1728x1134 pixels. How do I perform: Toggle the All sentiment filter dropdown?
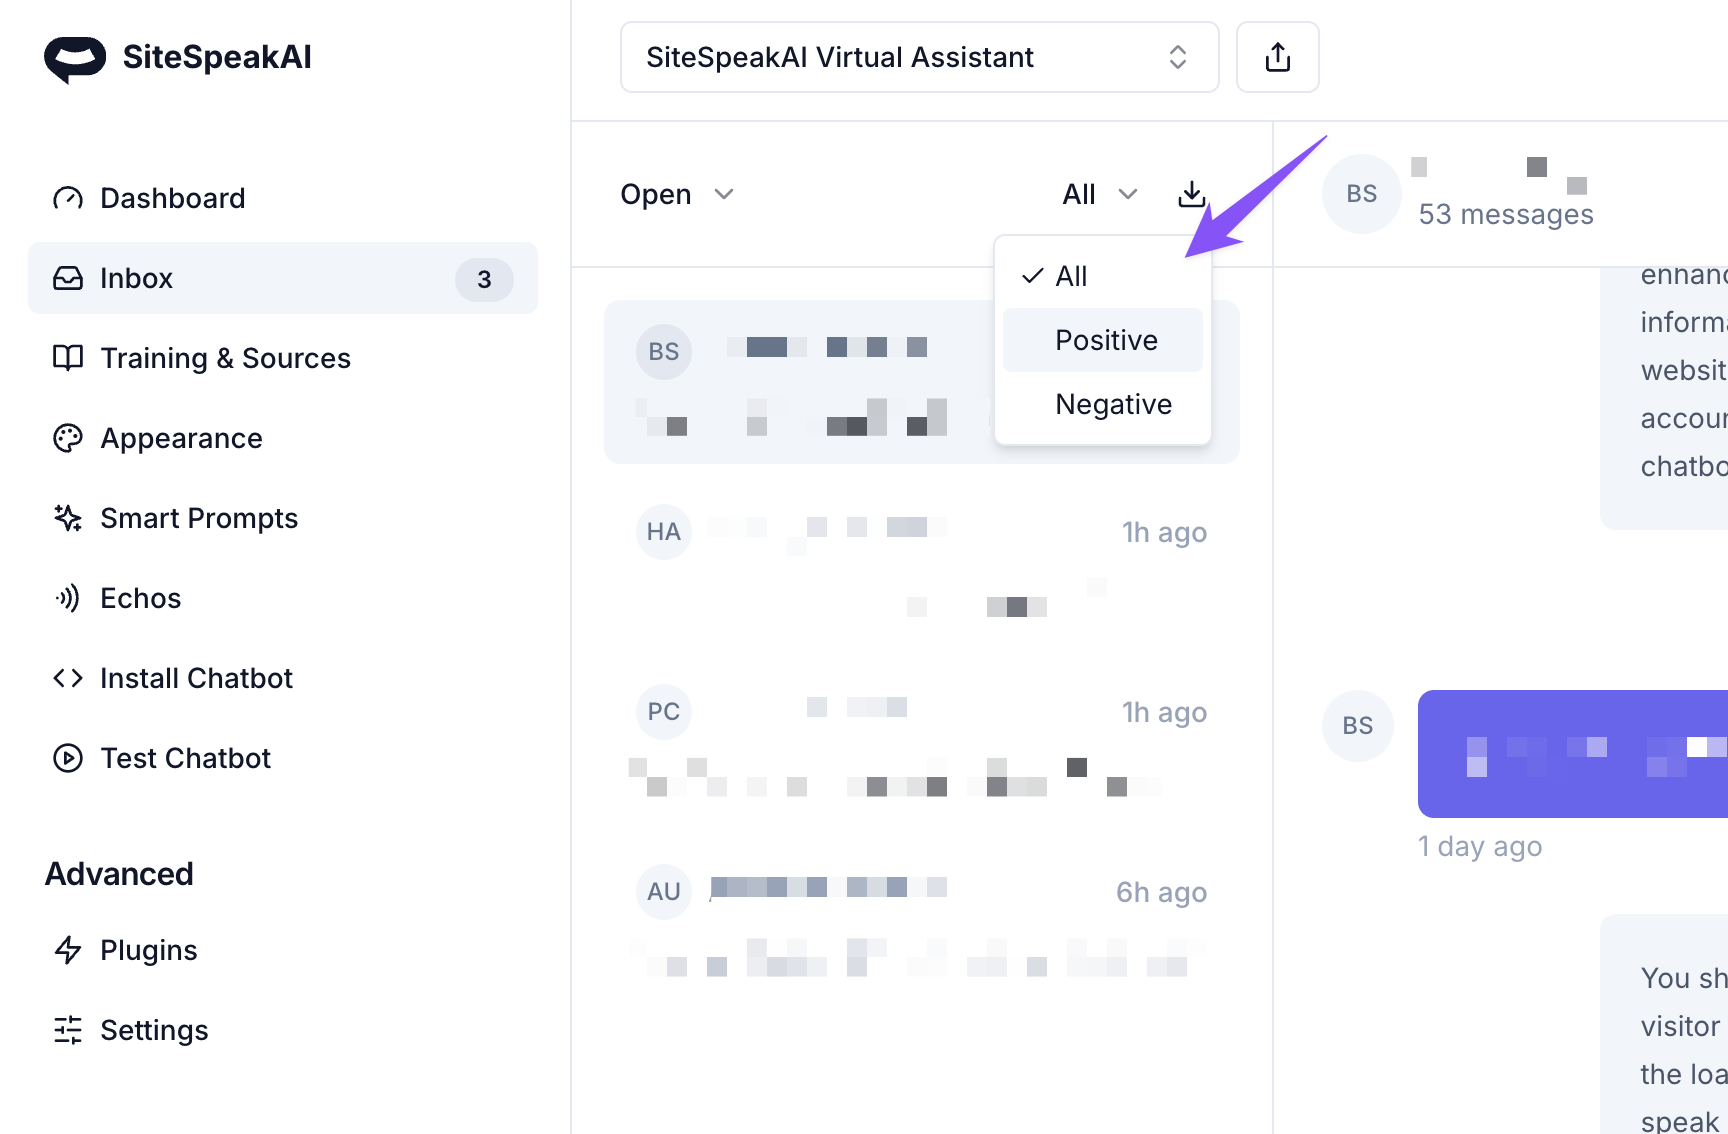click(x=1099, y=194)
